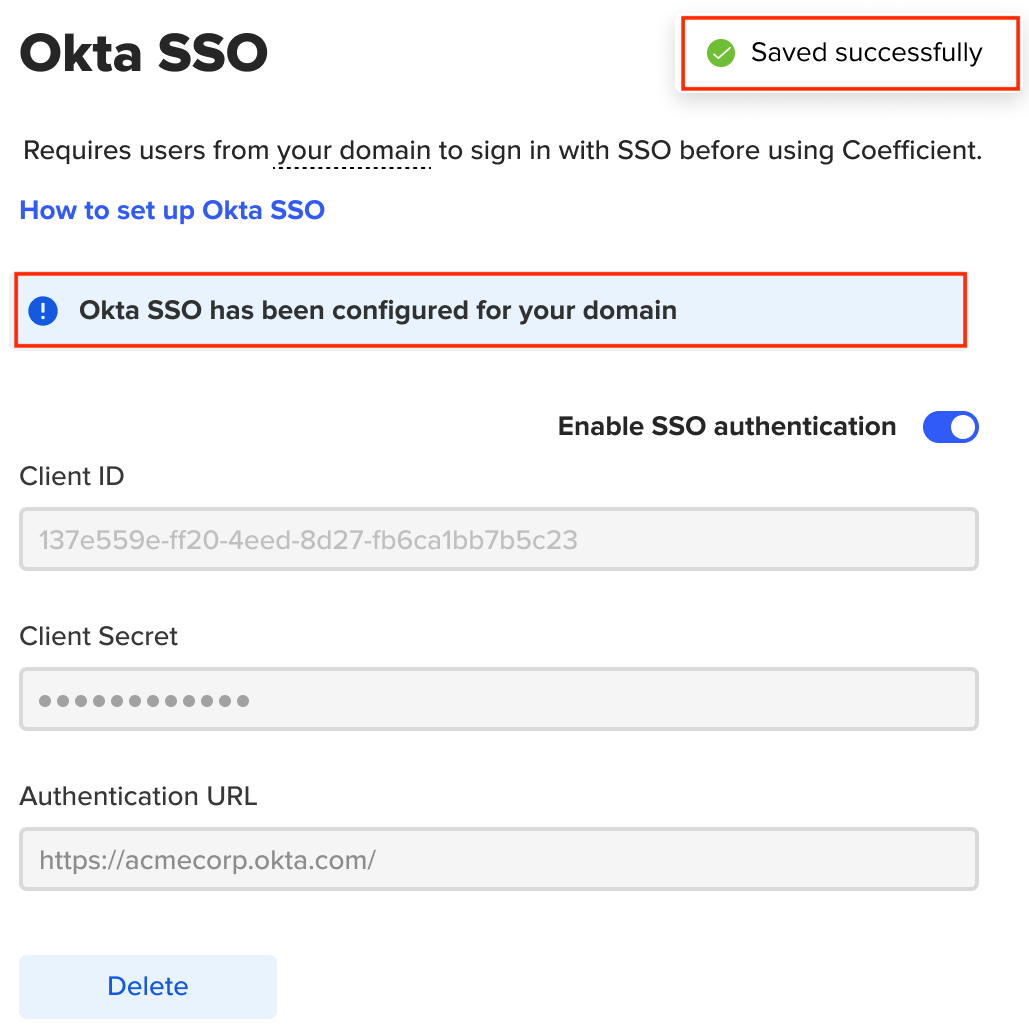Click the blue info icon in banner

coord(42,310)
